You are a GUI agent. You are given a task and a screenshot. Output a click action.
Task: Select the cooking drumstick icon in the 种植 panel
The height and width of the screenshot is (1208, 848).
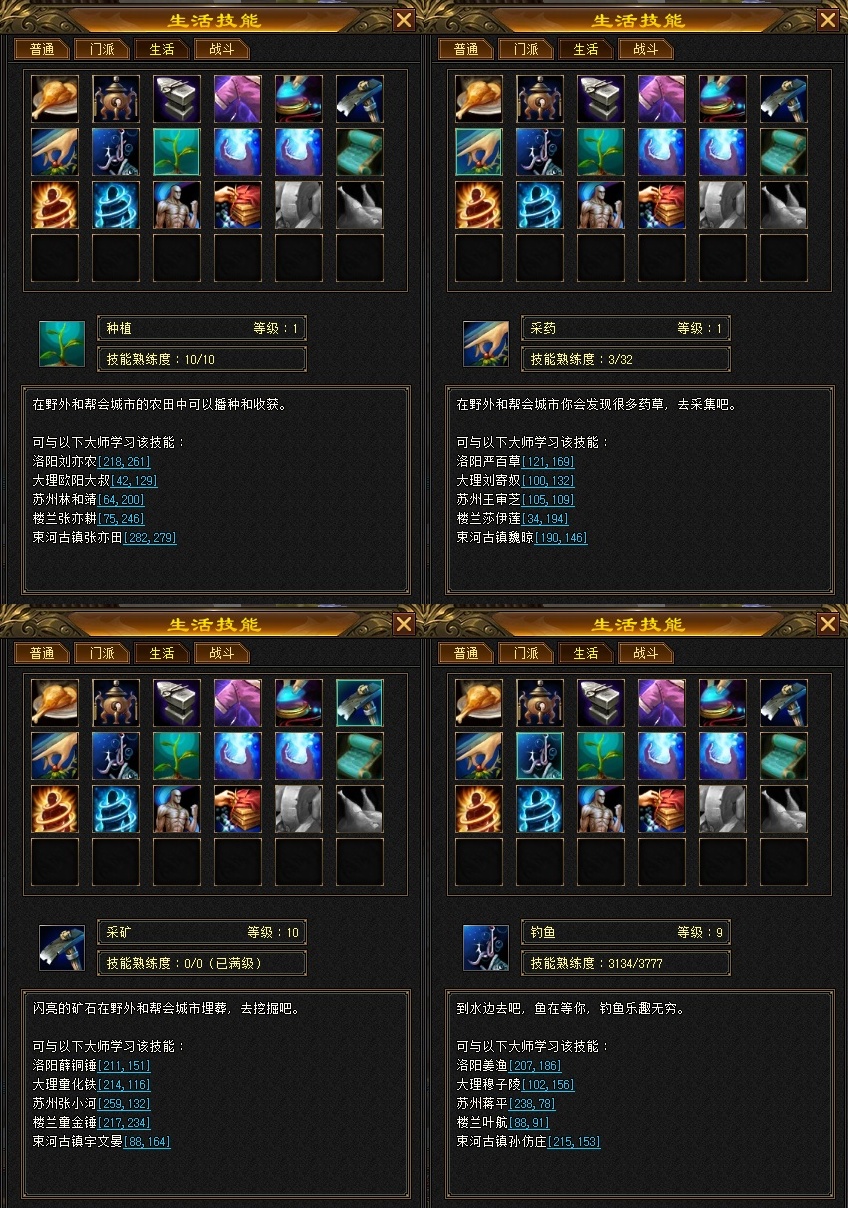[x=55, y=99]
